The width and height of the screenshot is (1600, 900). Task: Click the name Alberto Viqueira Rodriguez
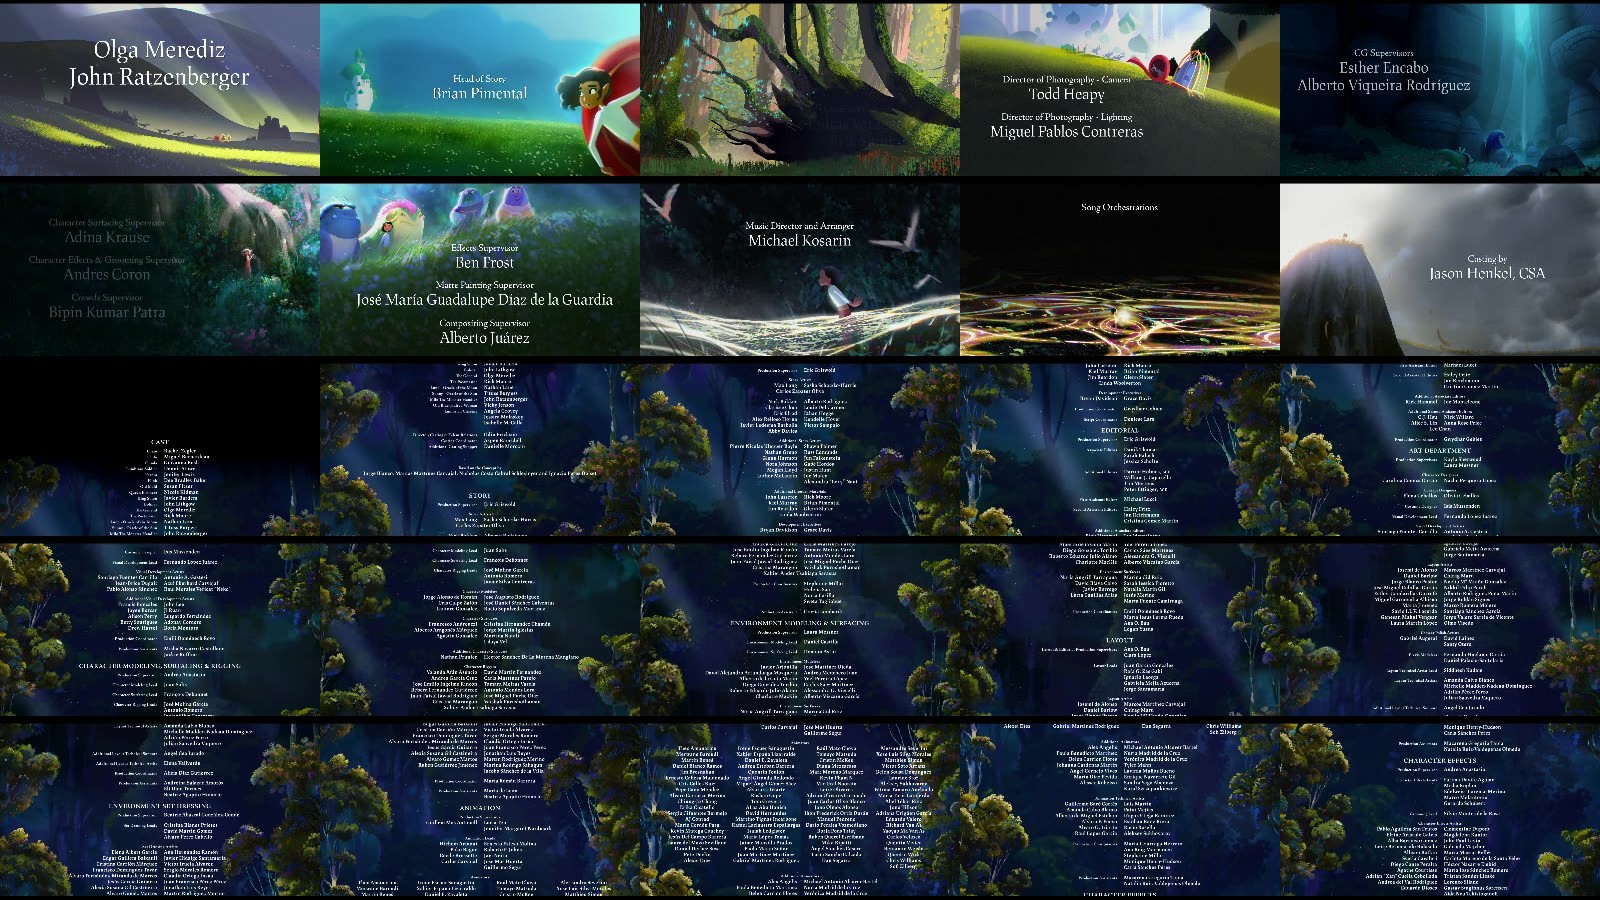click(1384, 85)
